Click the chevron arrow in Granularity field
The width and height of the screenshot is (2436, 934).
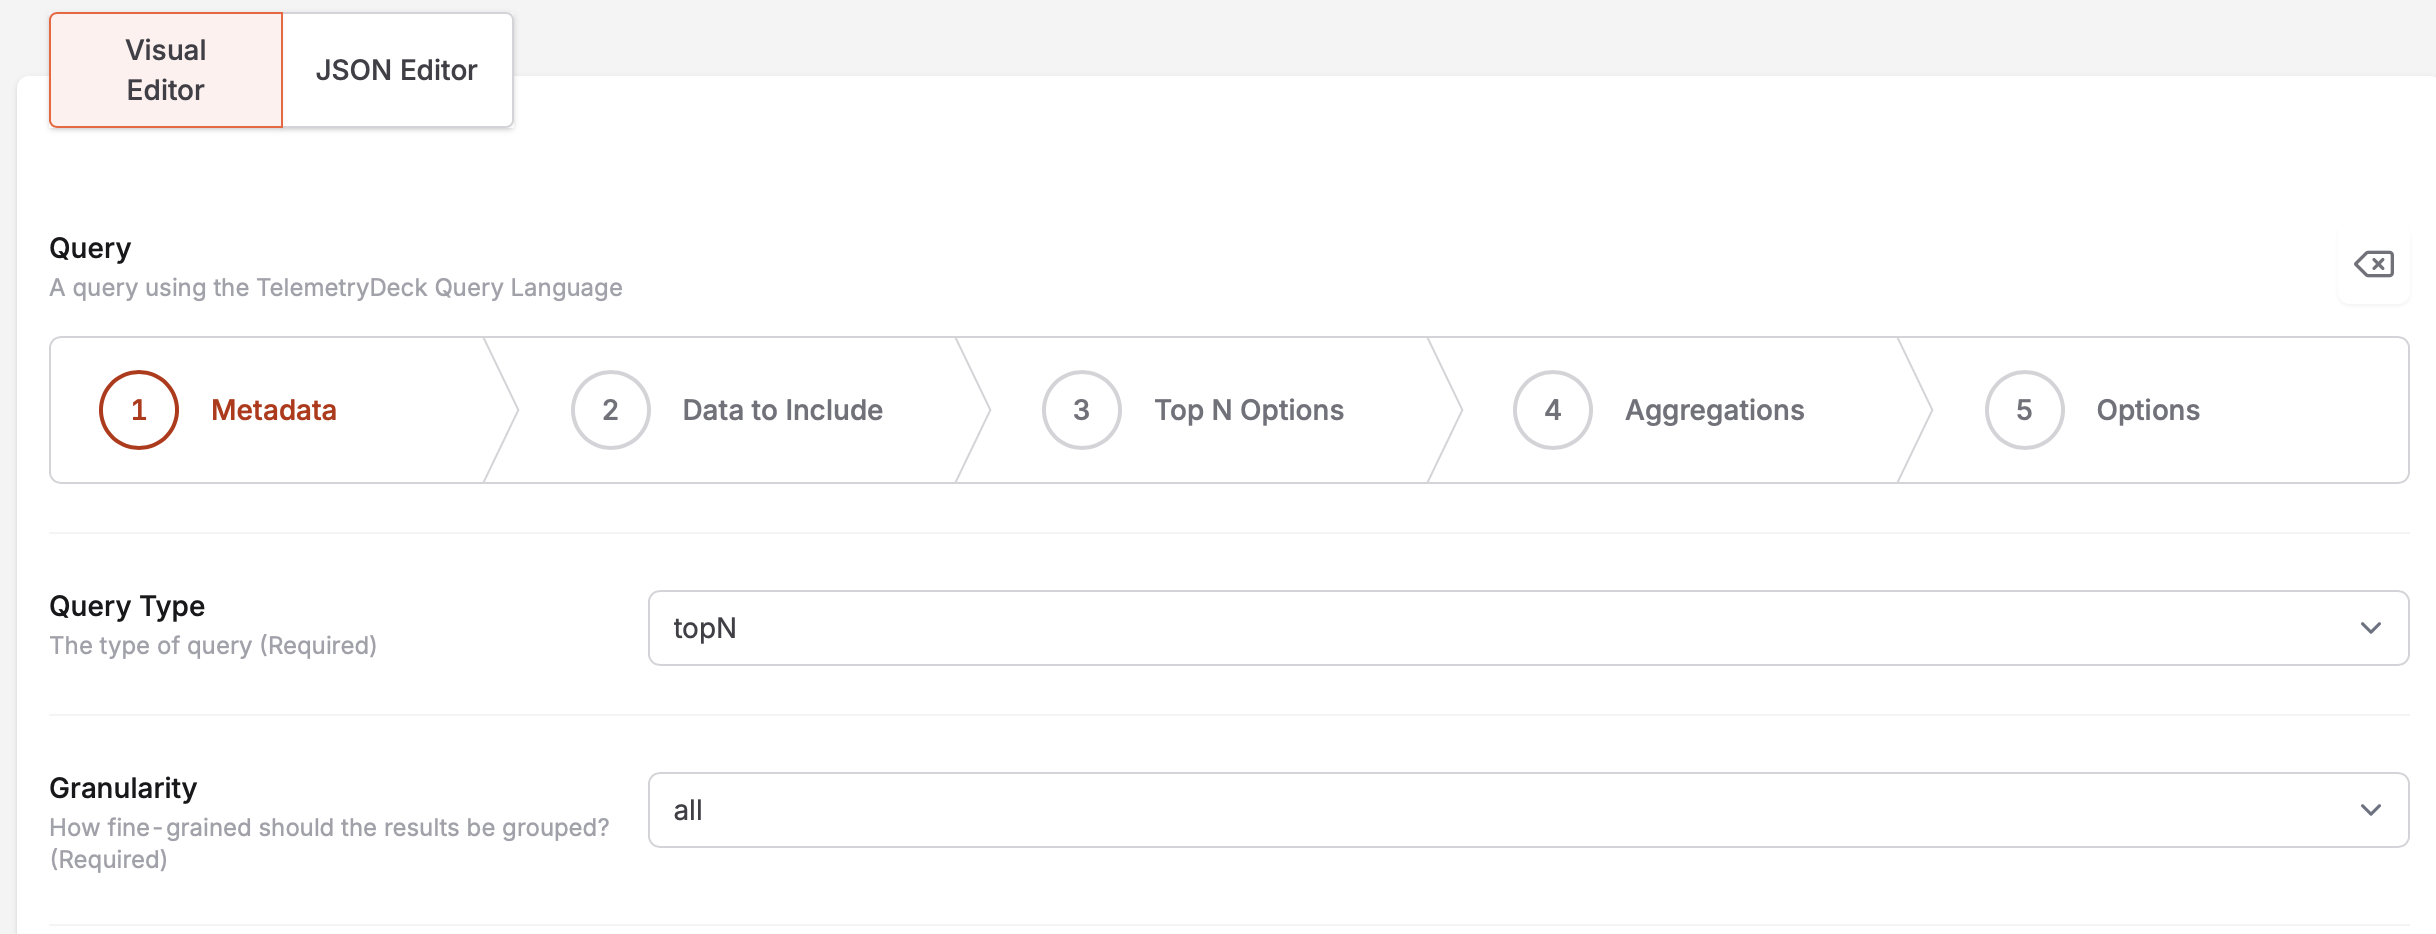(2370, 810)
